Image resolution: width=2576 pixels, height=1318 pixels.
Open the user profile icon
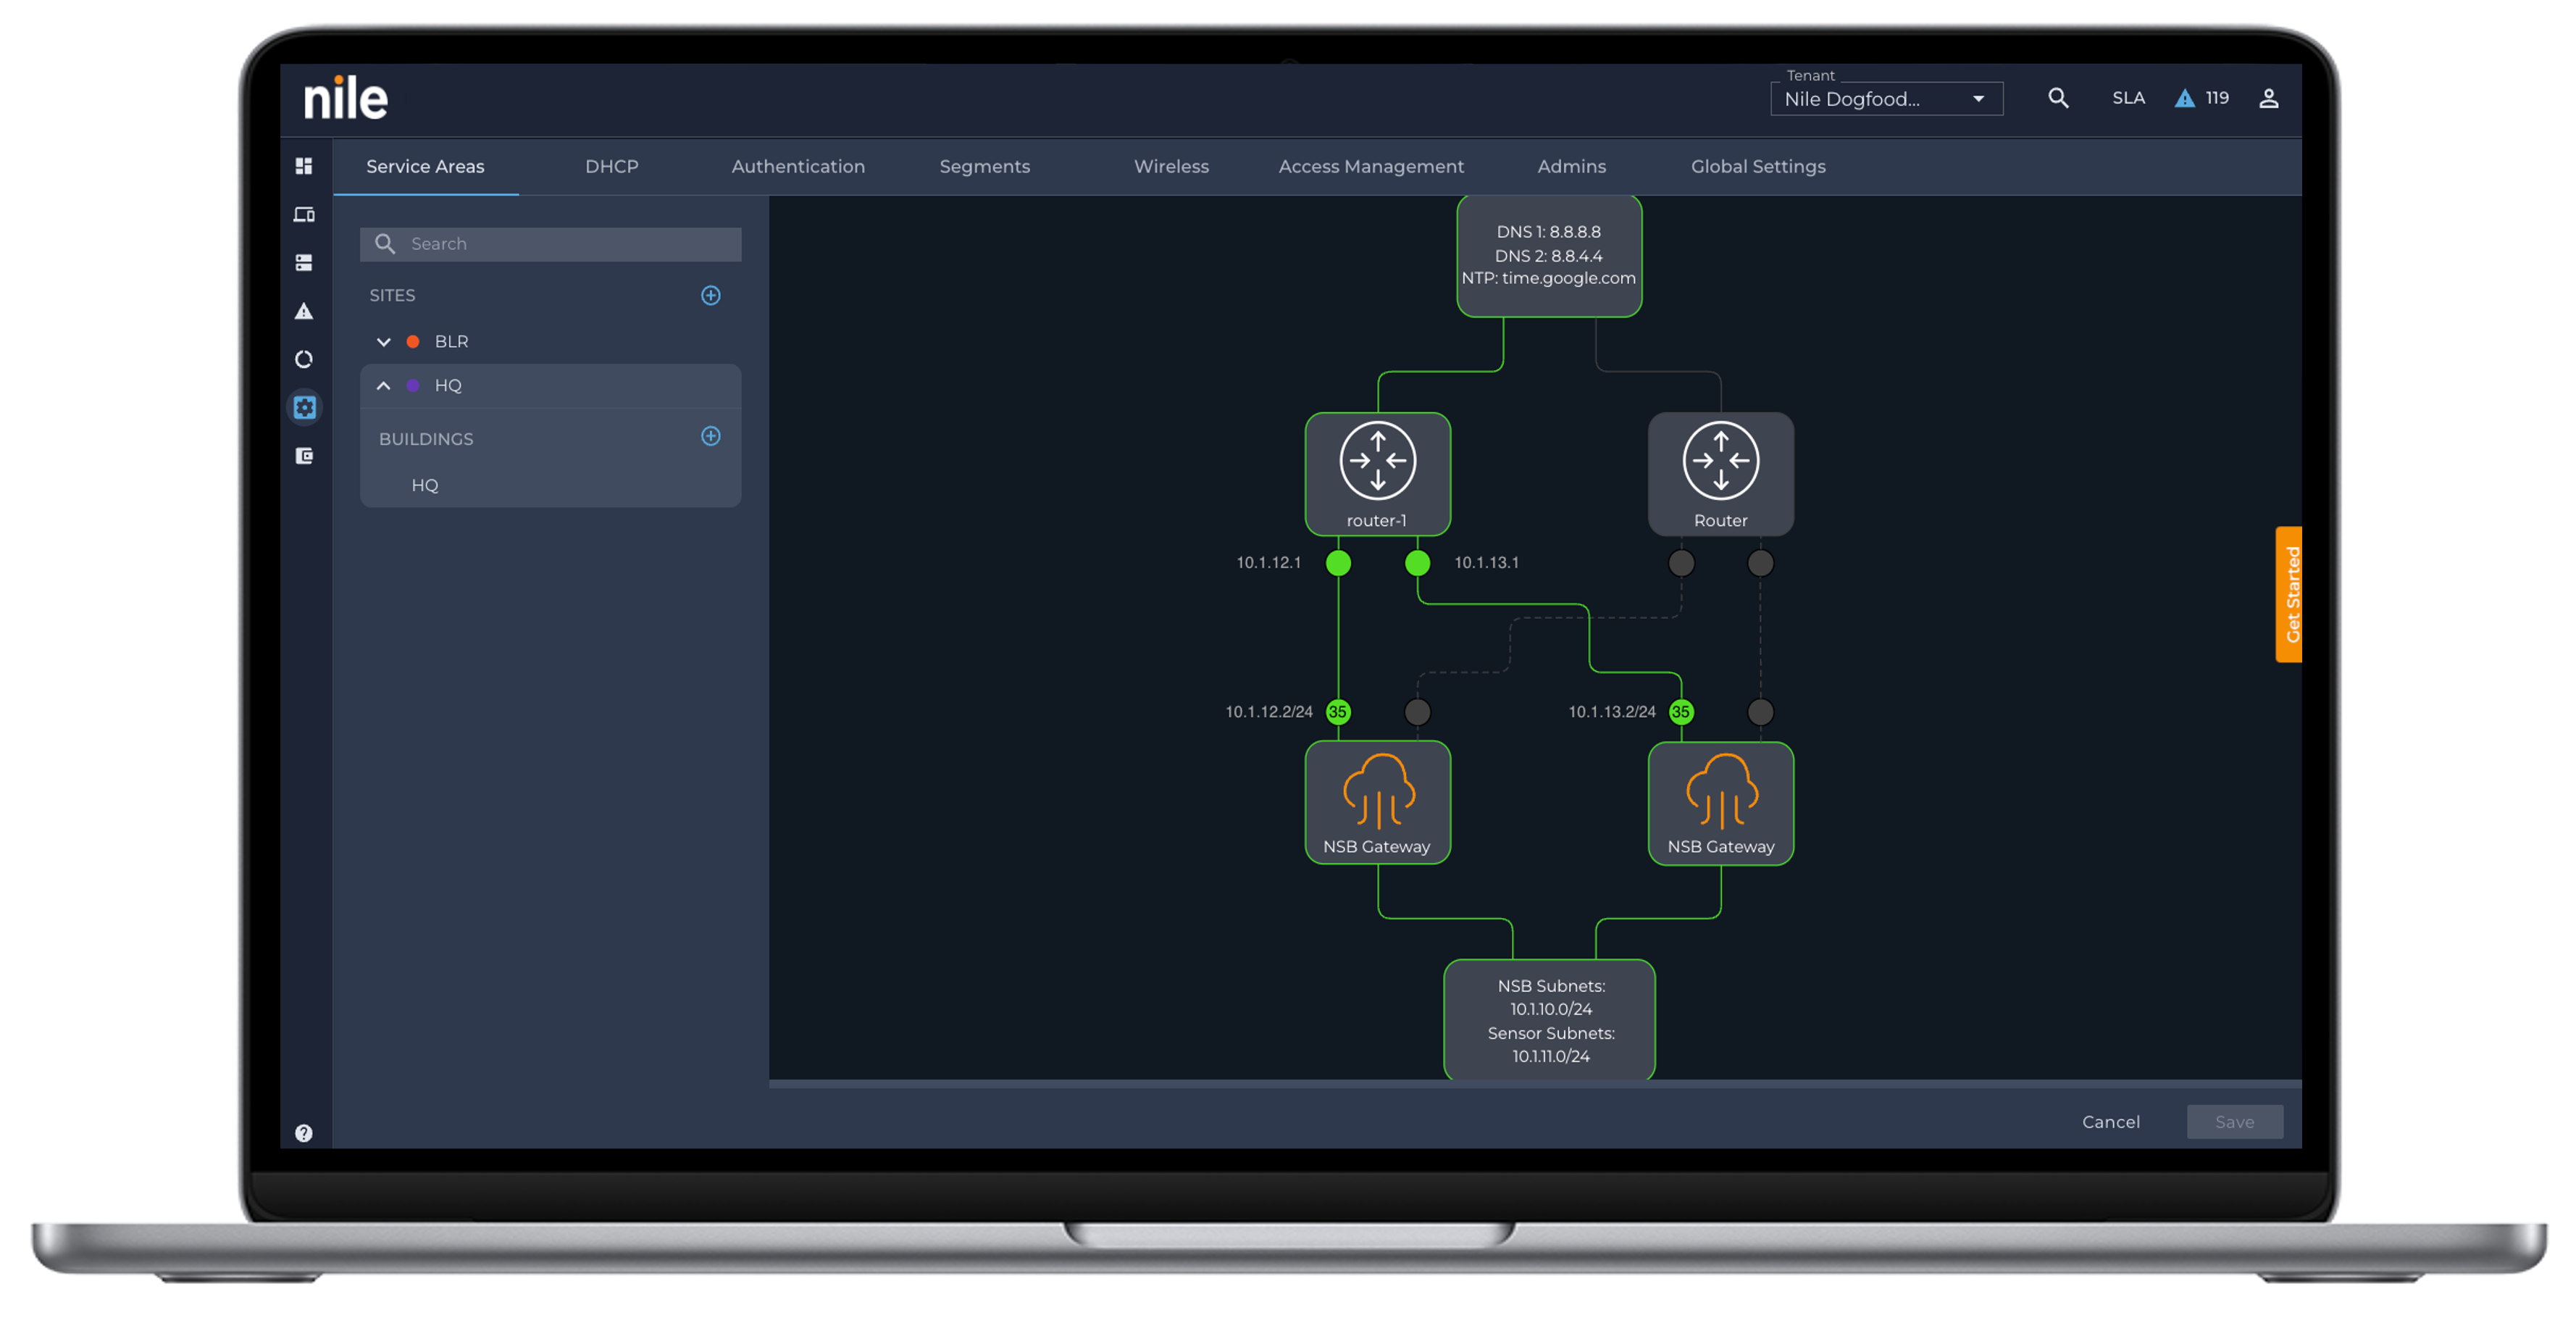click(x=2268, y=98)
